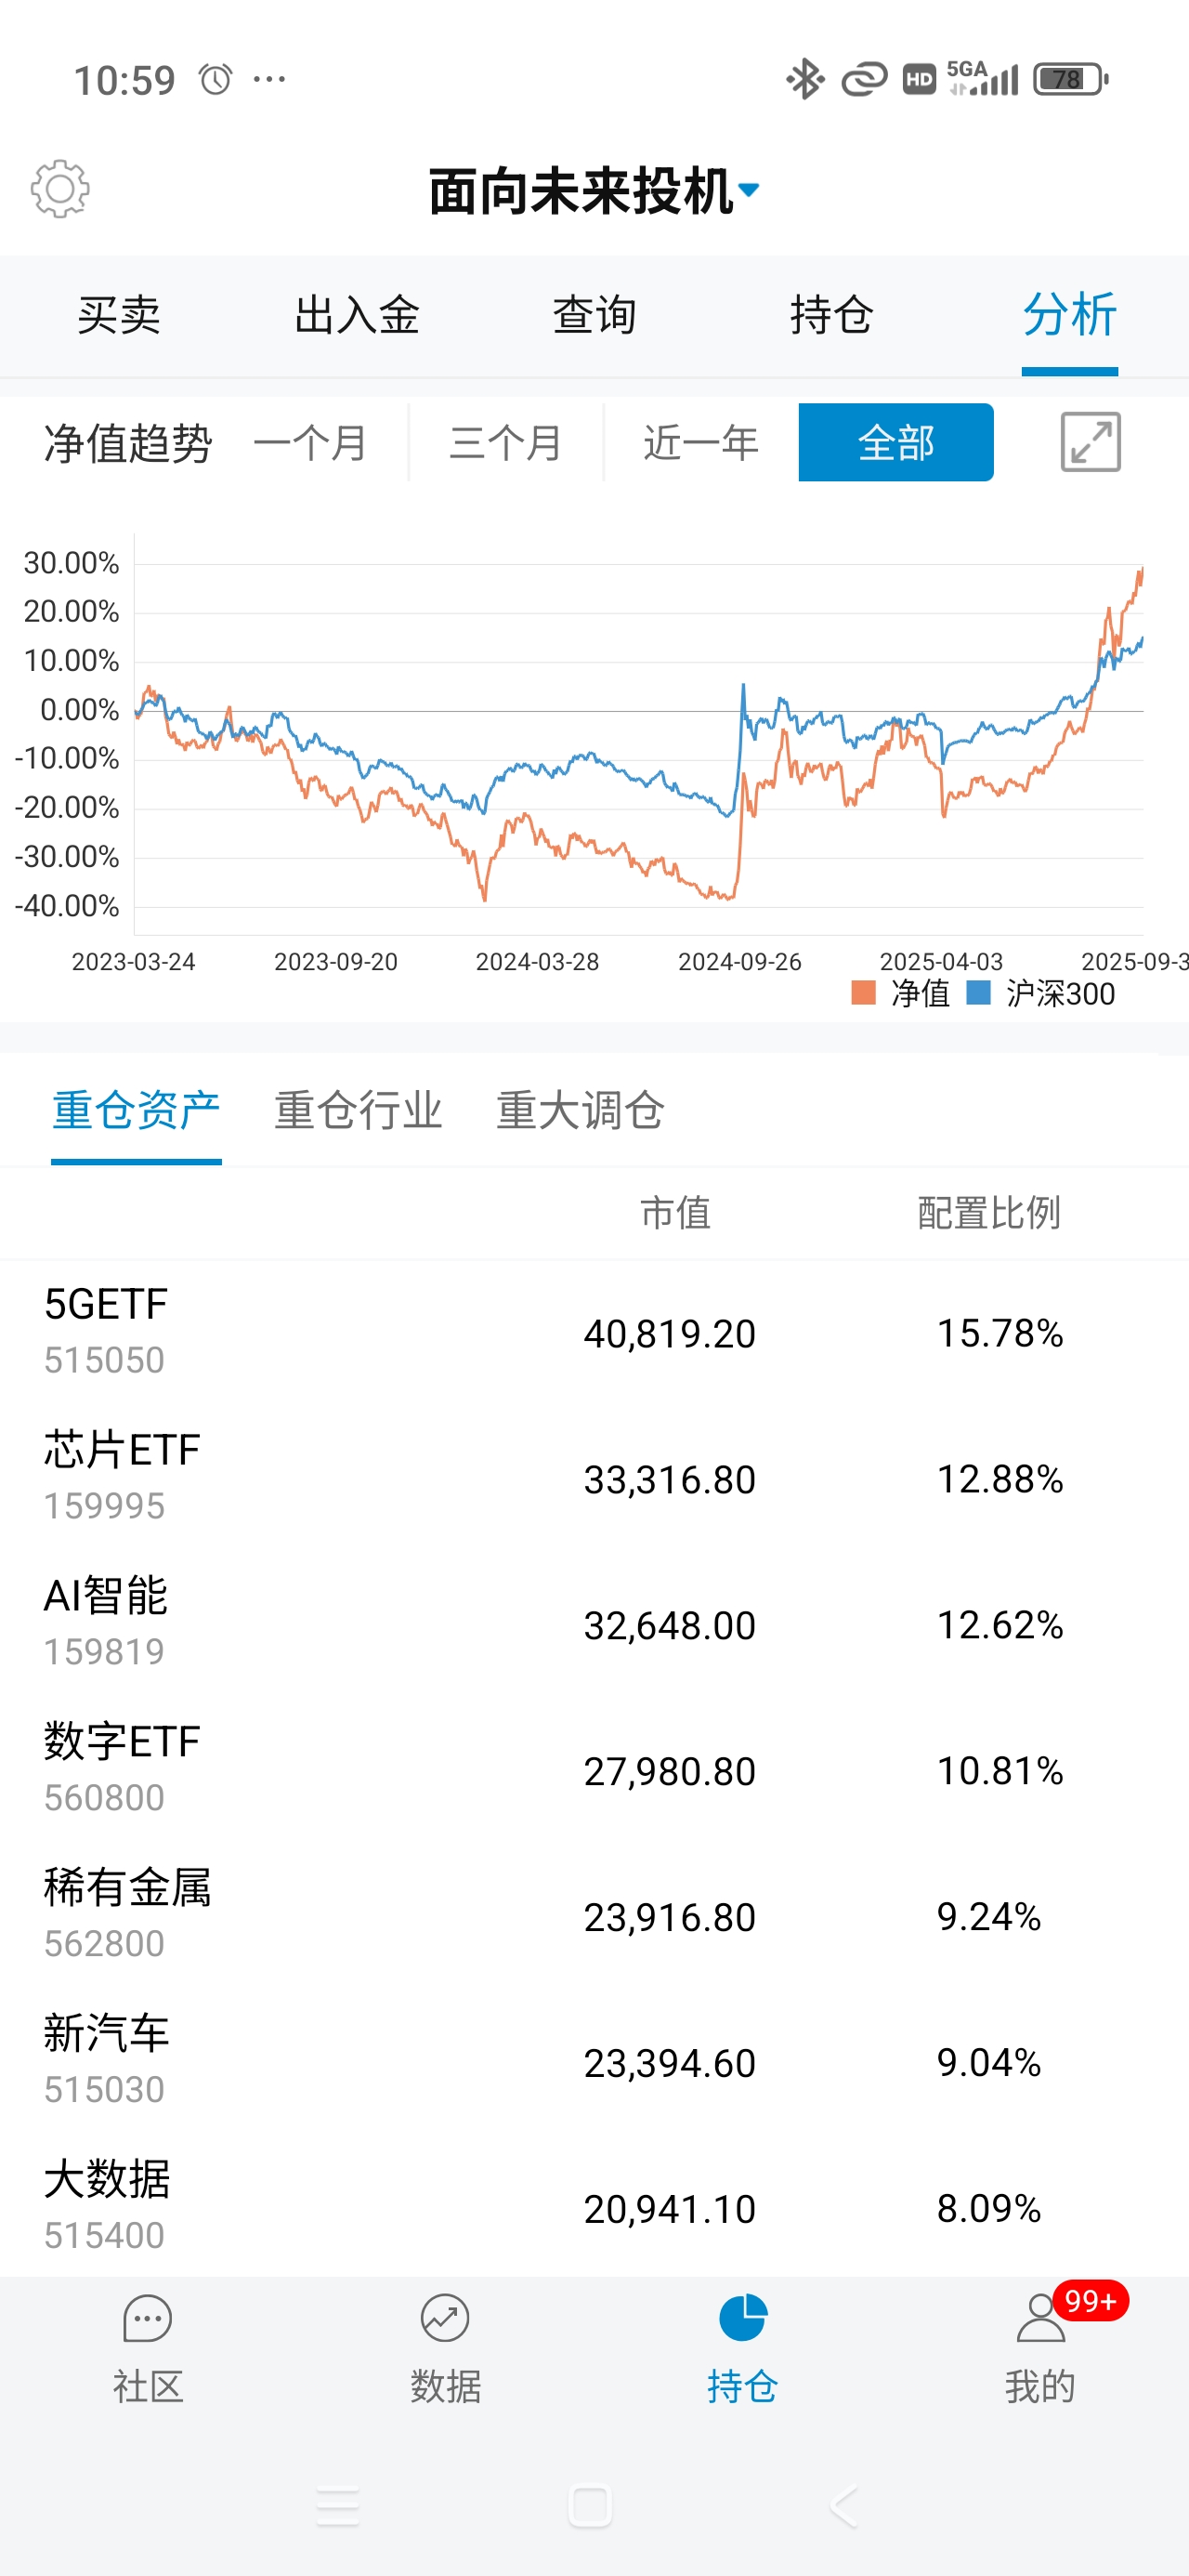
Task: Switch to the 重大调仓 tab
Action: (x=580, y=1111)
